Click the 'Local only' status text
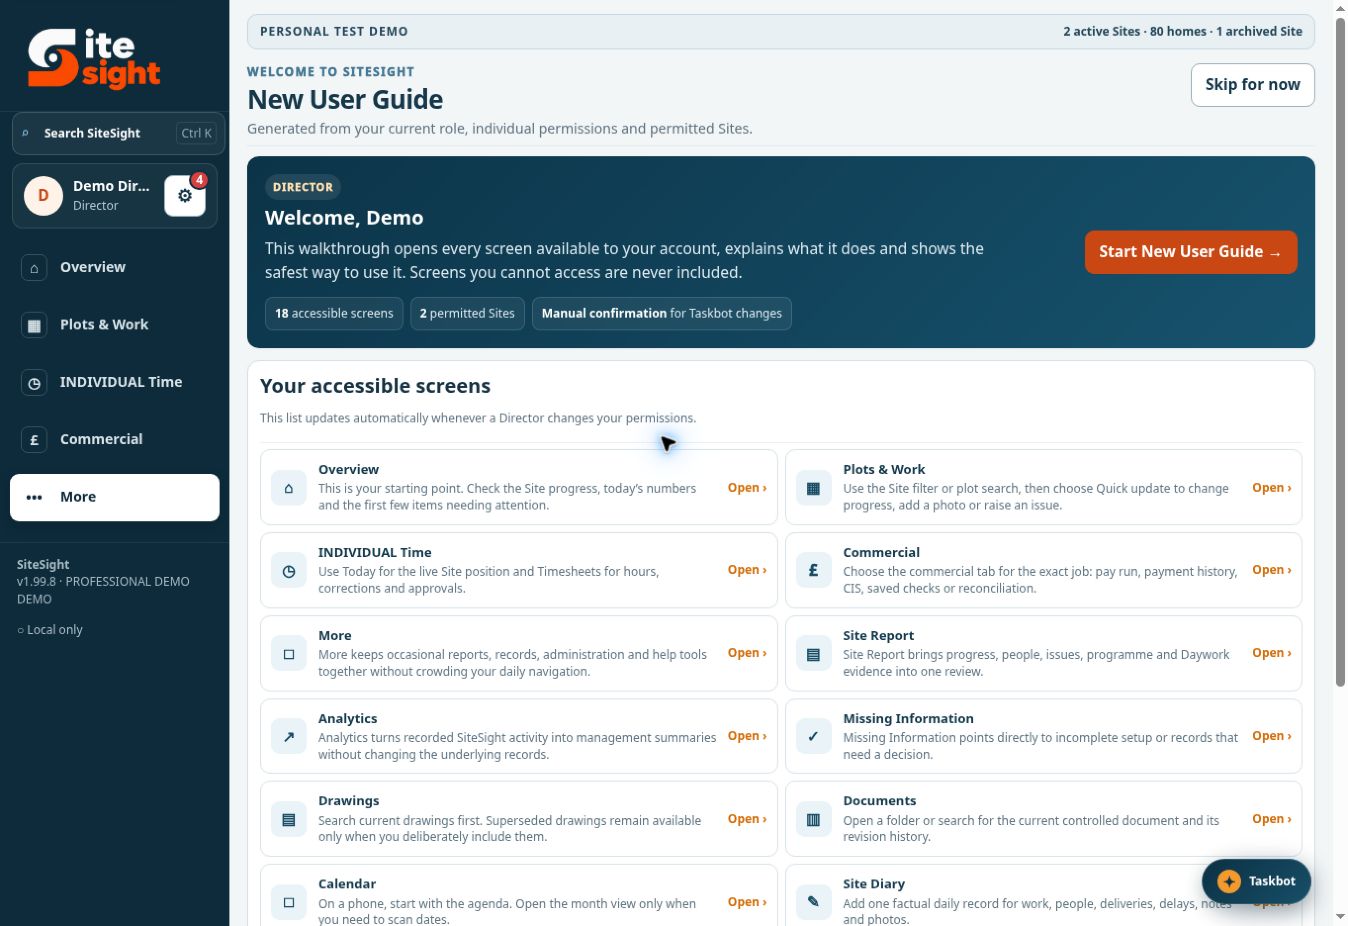This screenshot has height=926, width=1348. tap(50, 630)
